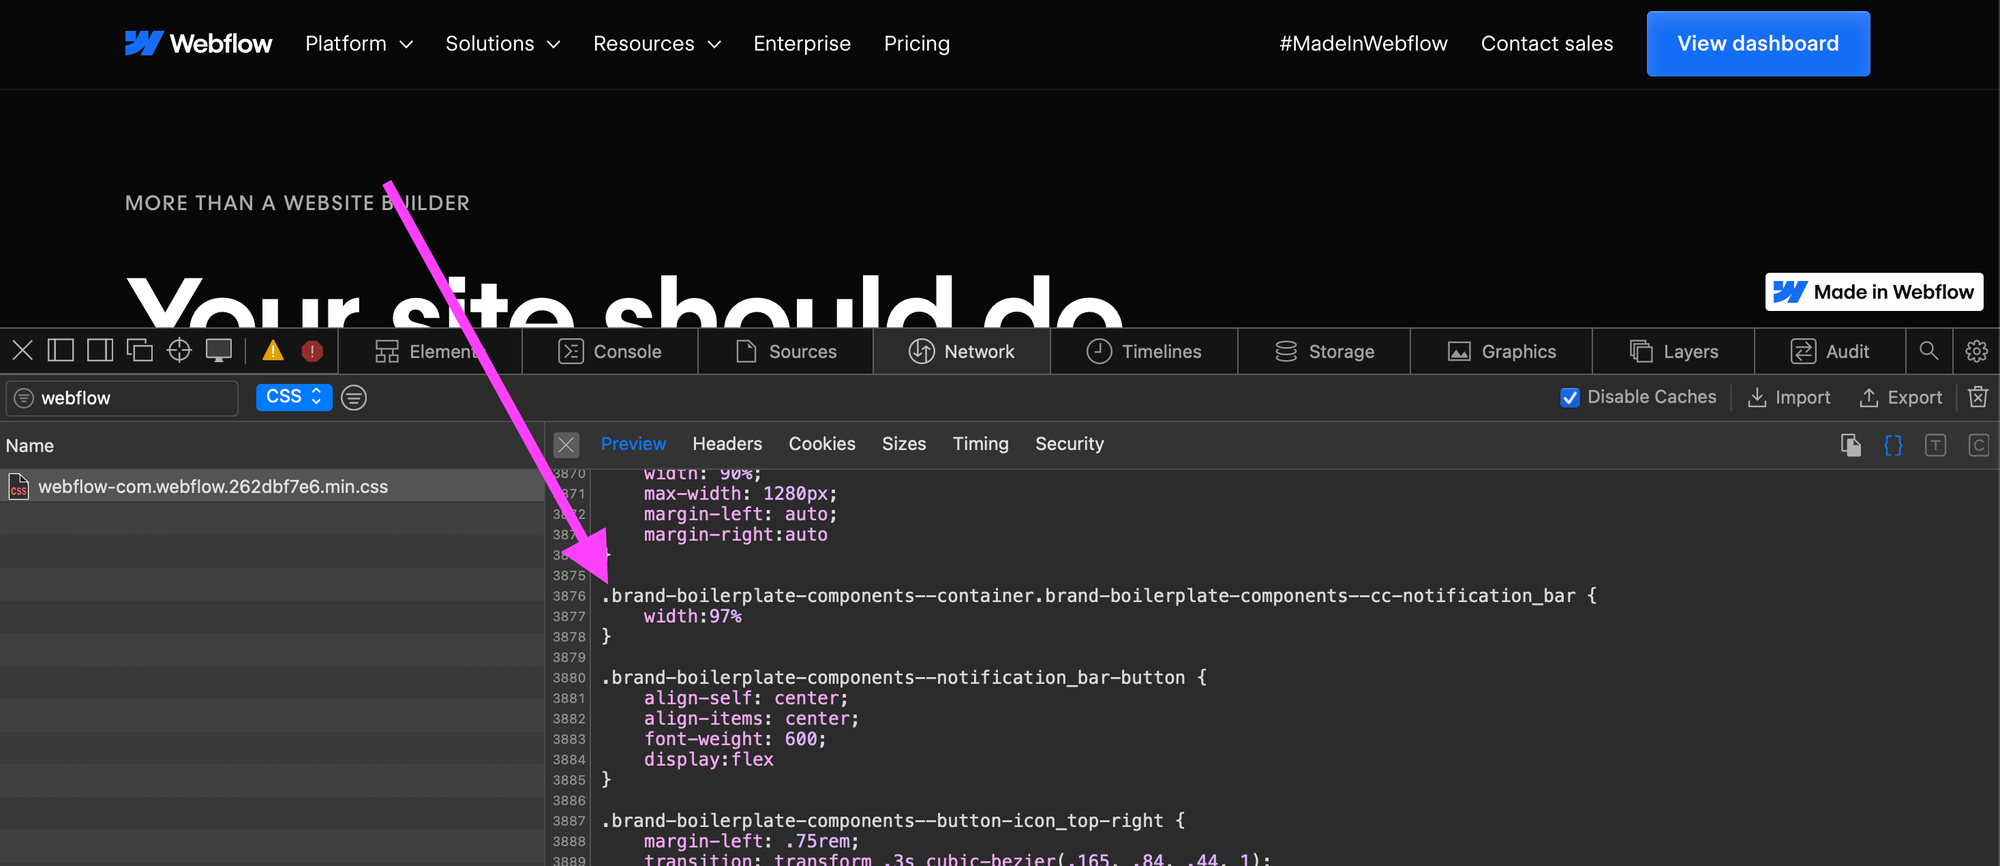
Task: Expand the Platform menu
Action: [x=359, y=43]
